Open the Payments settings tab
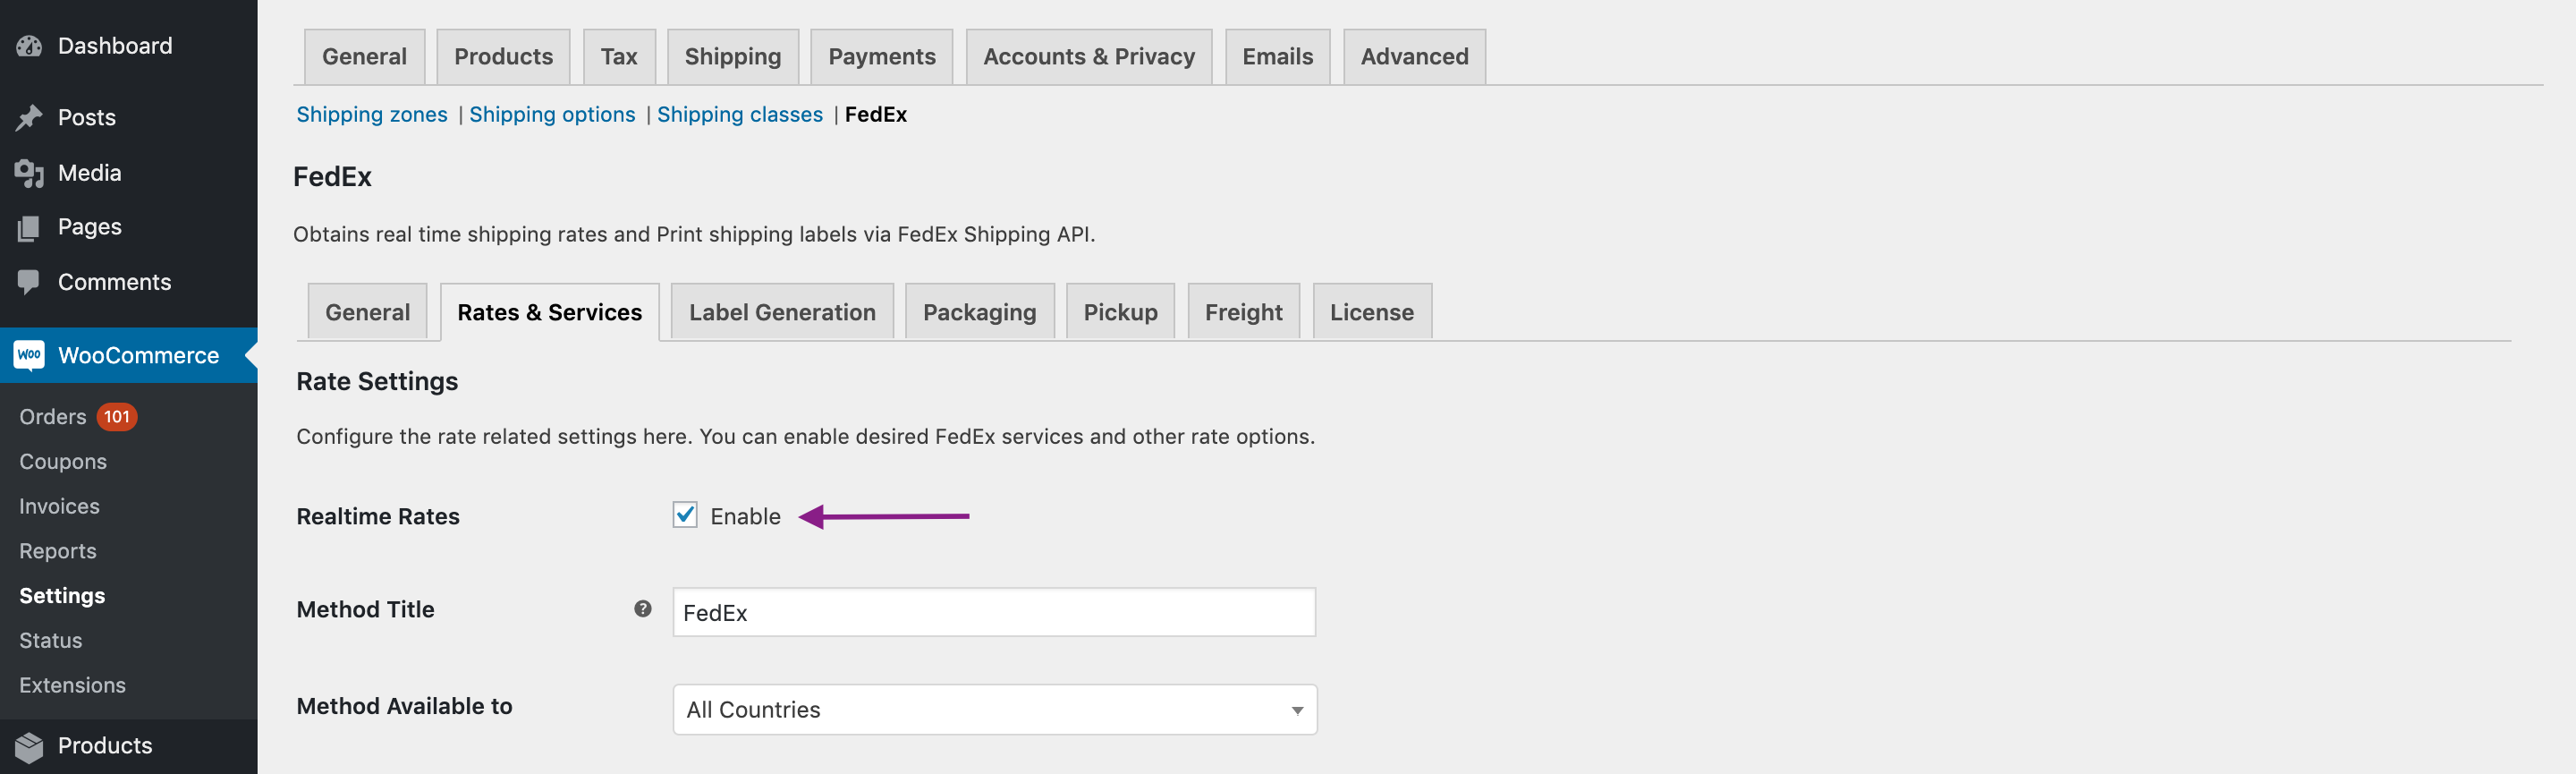Screen dimensions: 2576x774 pos(881,57)
